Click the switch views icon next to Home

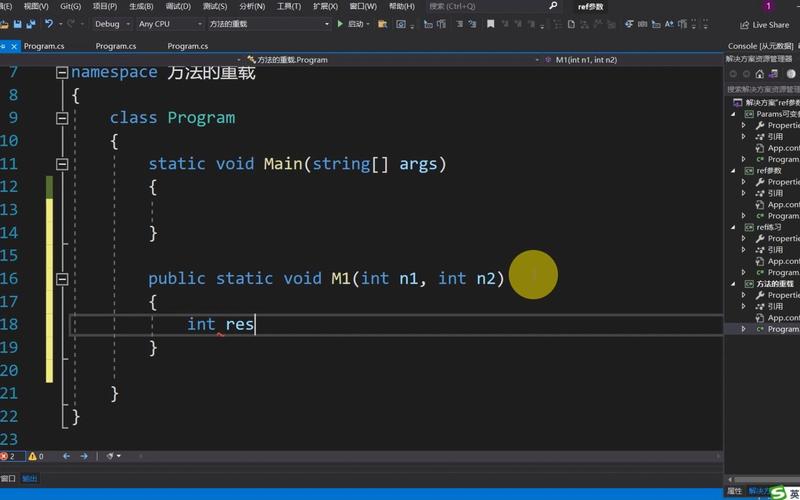[x=773, y=74]
